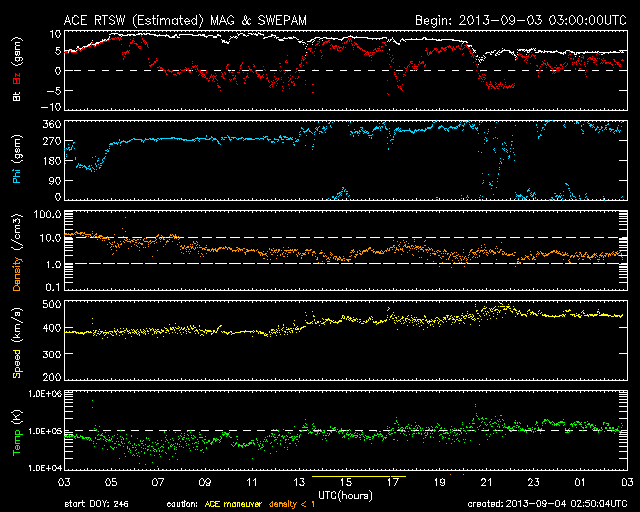Click the '23' hour tick label

pos(533,483)
